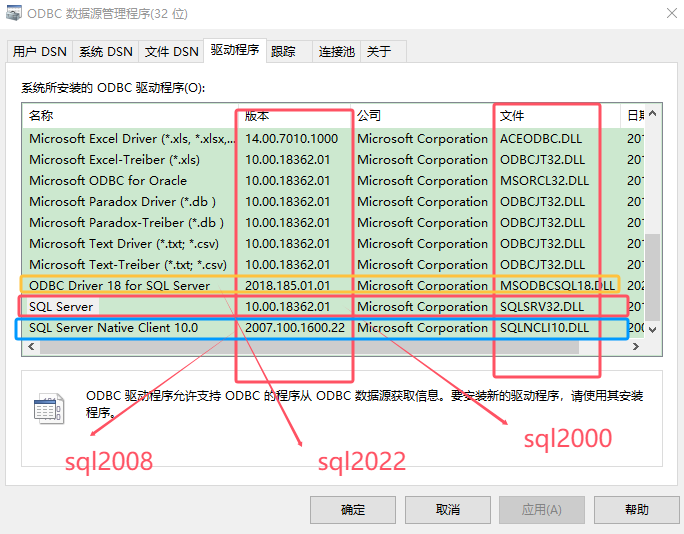This screenshot has height=534, width=684.
Task: Select the 驱动程序 tab
Action: 235,50
